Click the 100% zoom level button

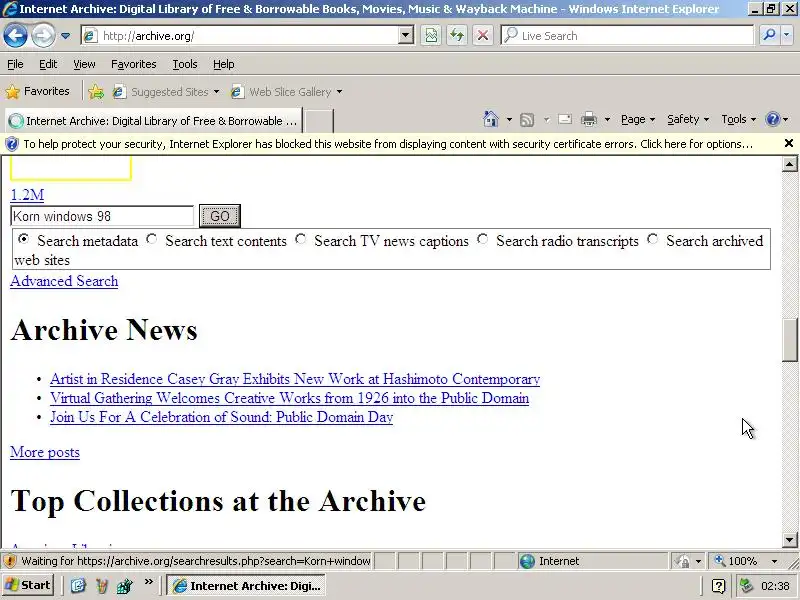point(737,561)
